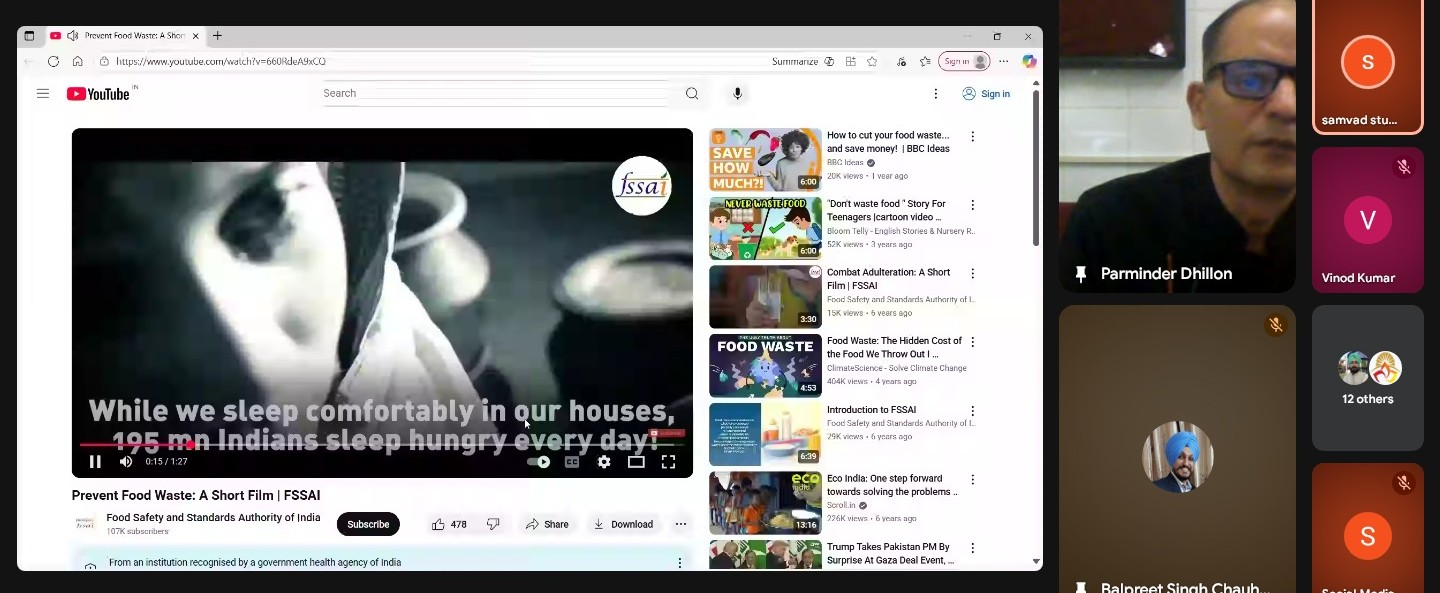The width and height of the screenshot is (1440, 593).
Task: Open more actions next to Download
Action: pos(681,524)
